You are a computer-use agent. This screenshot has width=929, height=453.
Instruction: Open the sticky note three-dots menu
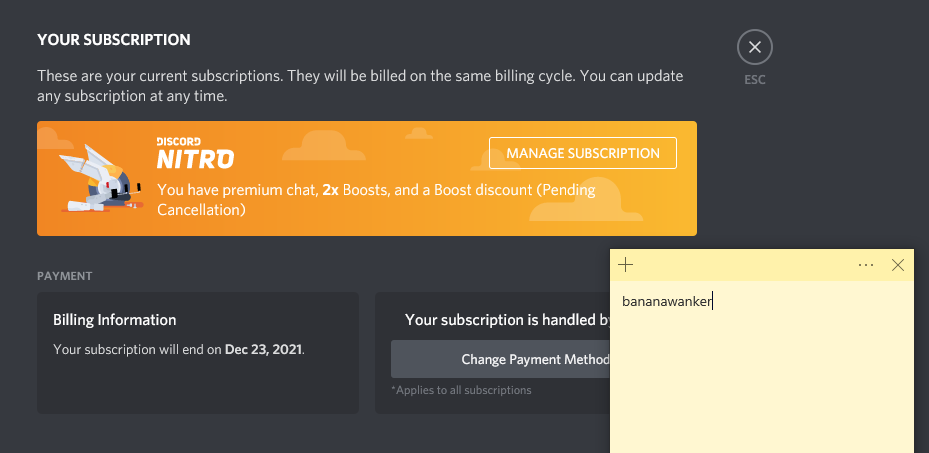coord(866,265)
